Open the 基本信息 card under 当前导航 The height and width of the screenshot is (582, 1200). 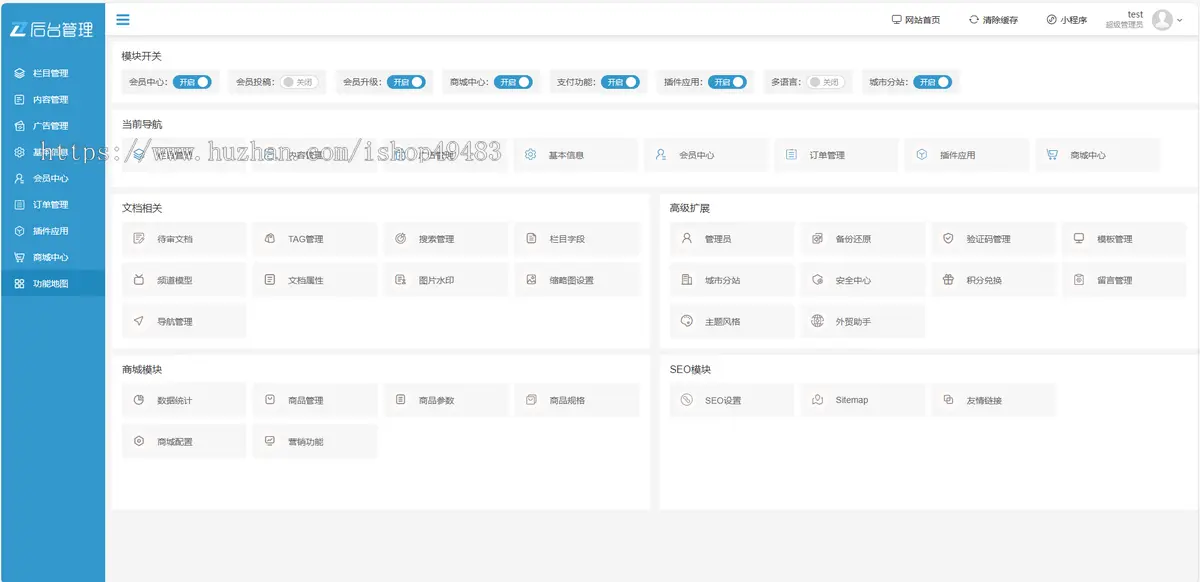[576, 155]
